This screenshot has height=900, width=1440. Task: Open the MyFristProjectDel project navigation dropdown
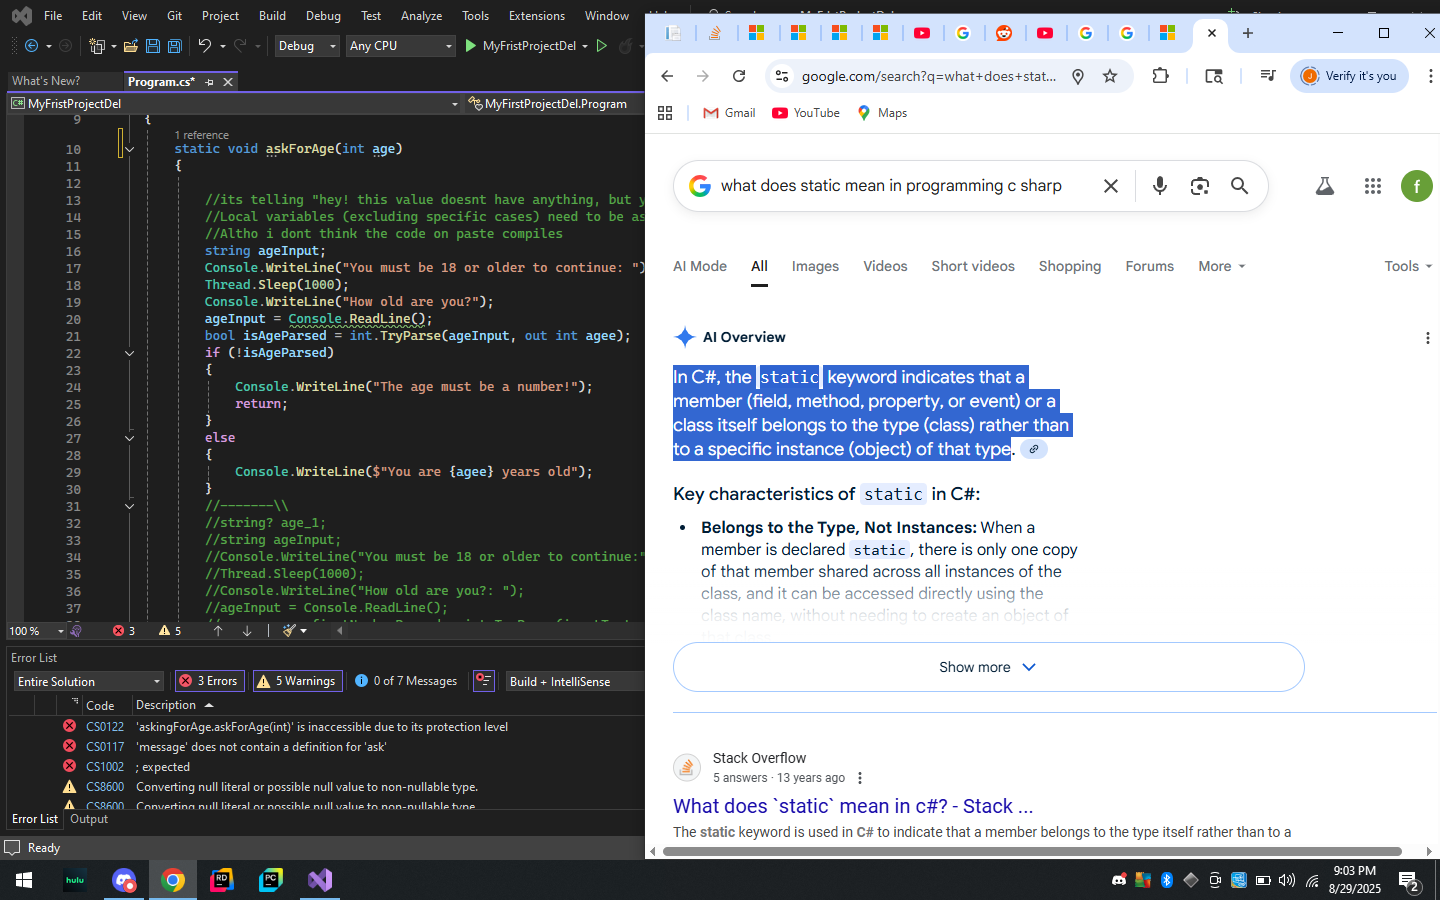(x=235, y=104)
